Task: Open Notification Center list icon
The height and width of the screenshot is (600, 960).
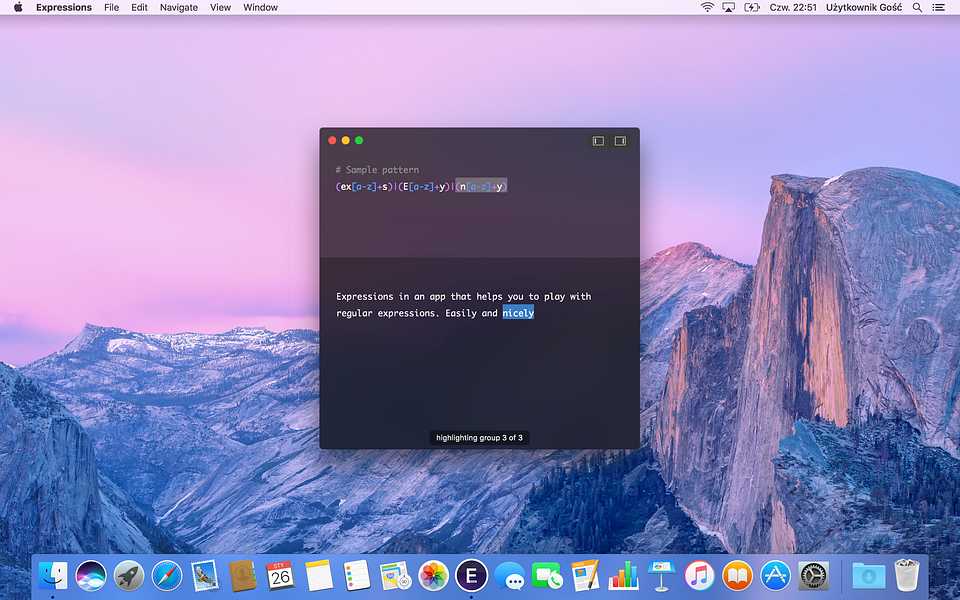Action: coord(938,7)
